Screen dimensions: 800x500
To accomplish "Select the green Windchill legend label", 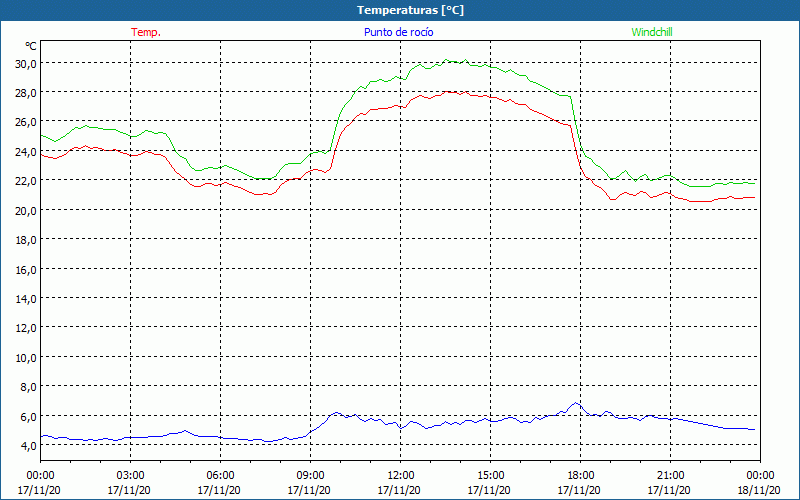I will [652, 32].
